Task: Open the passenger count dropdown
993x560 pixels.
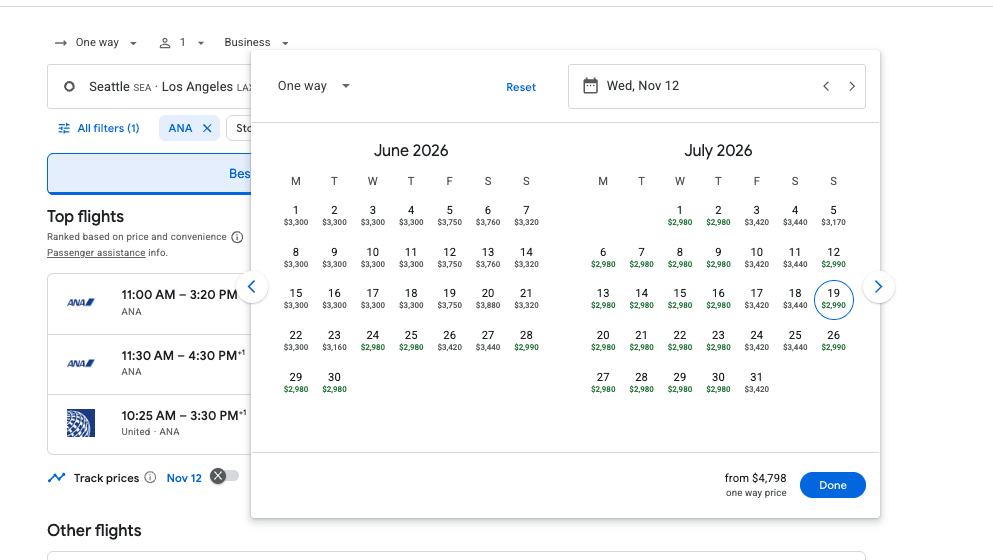Action: tap(181, 43)
